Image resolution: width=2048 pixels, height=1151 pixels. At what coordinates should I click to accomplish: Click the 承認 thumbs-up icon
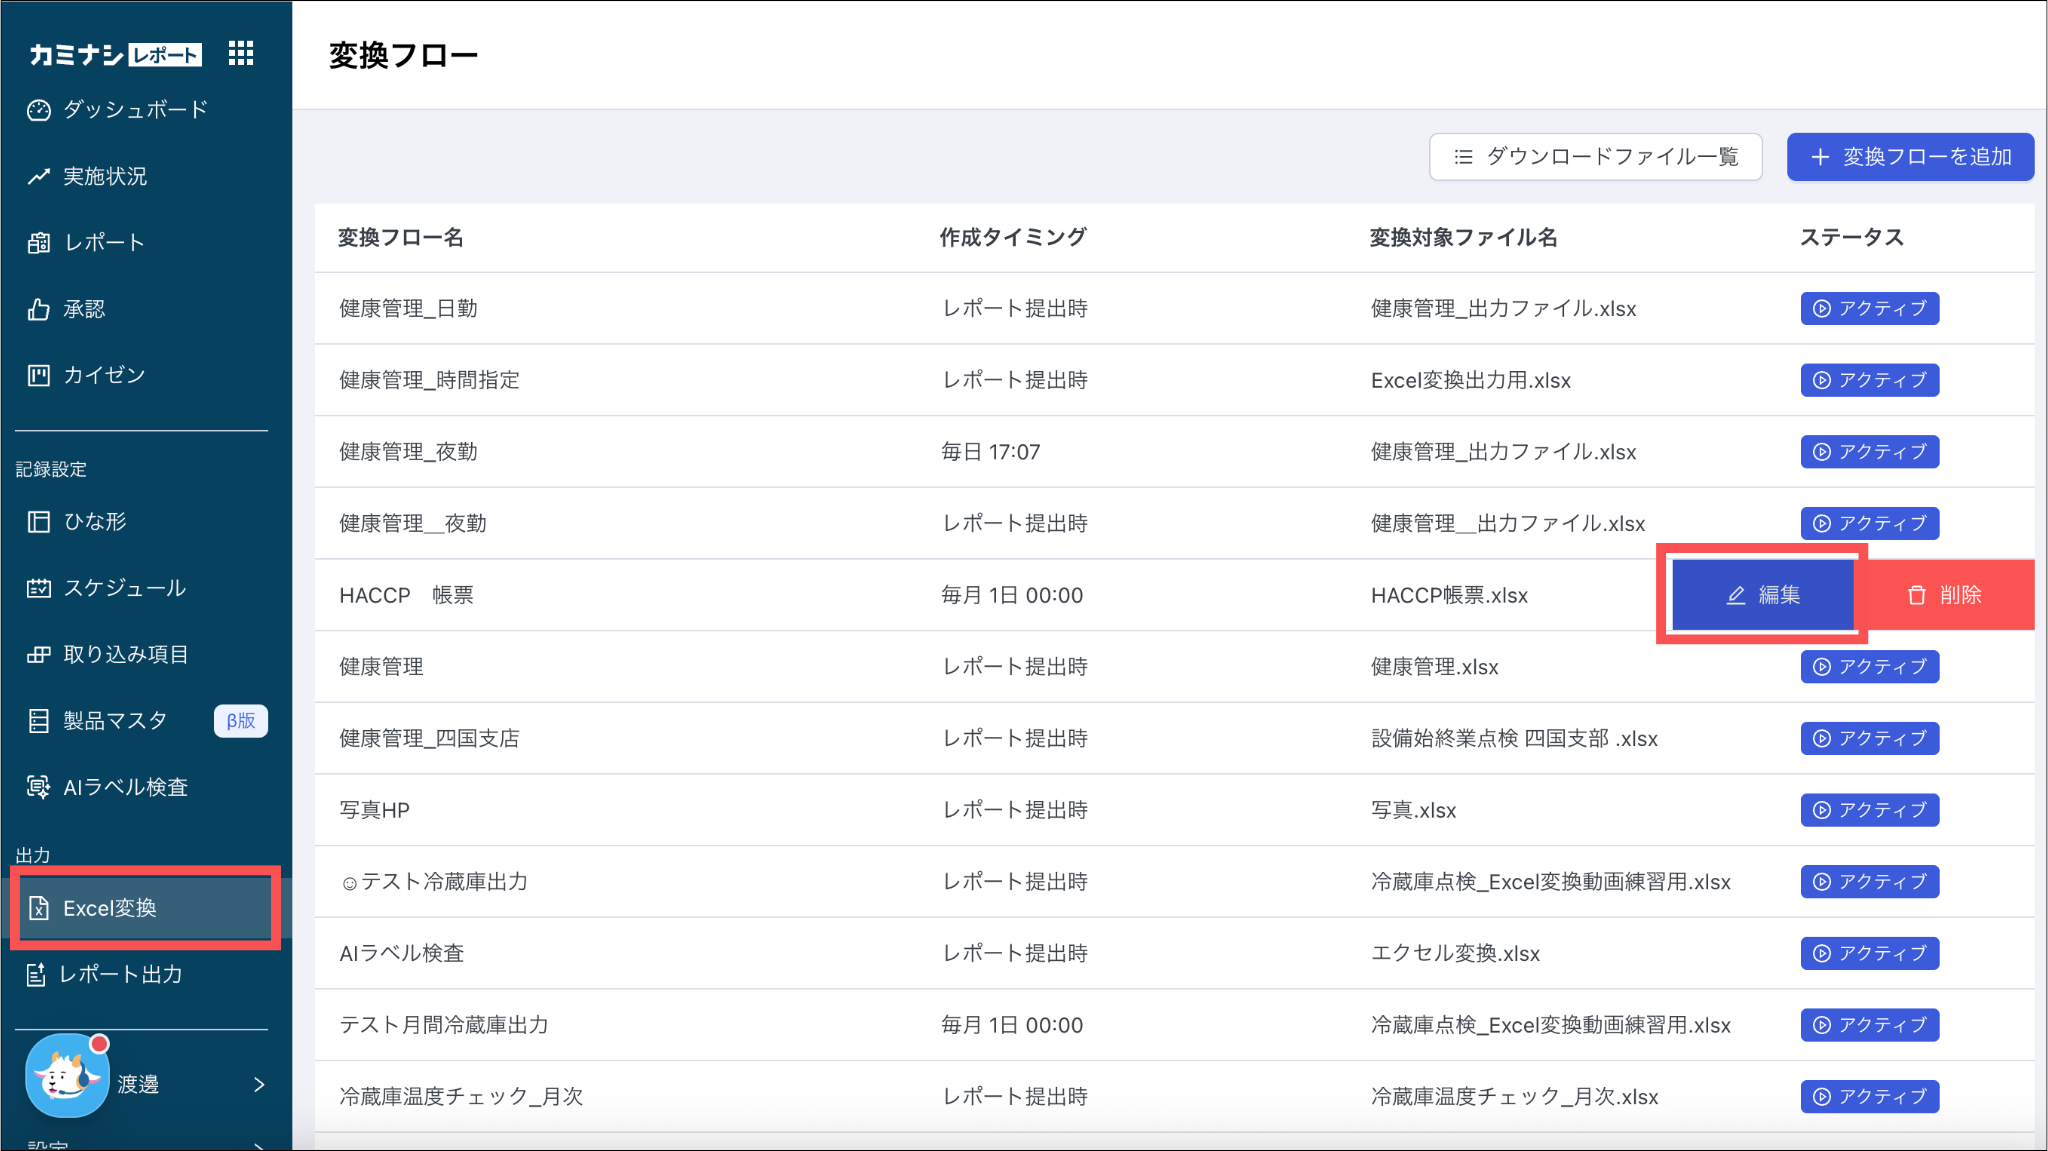pyautogui.click(x=39, y=310)
